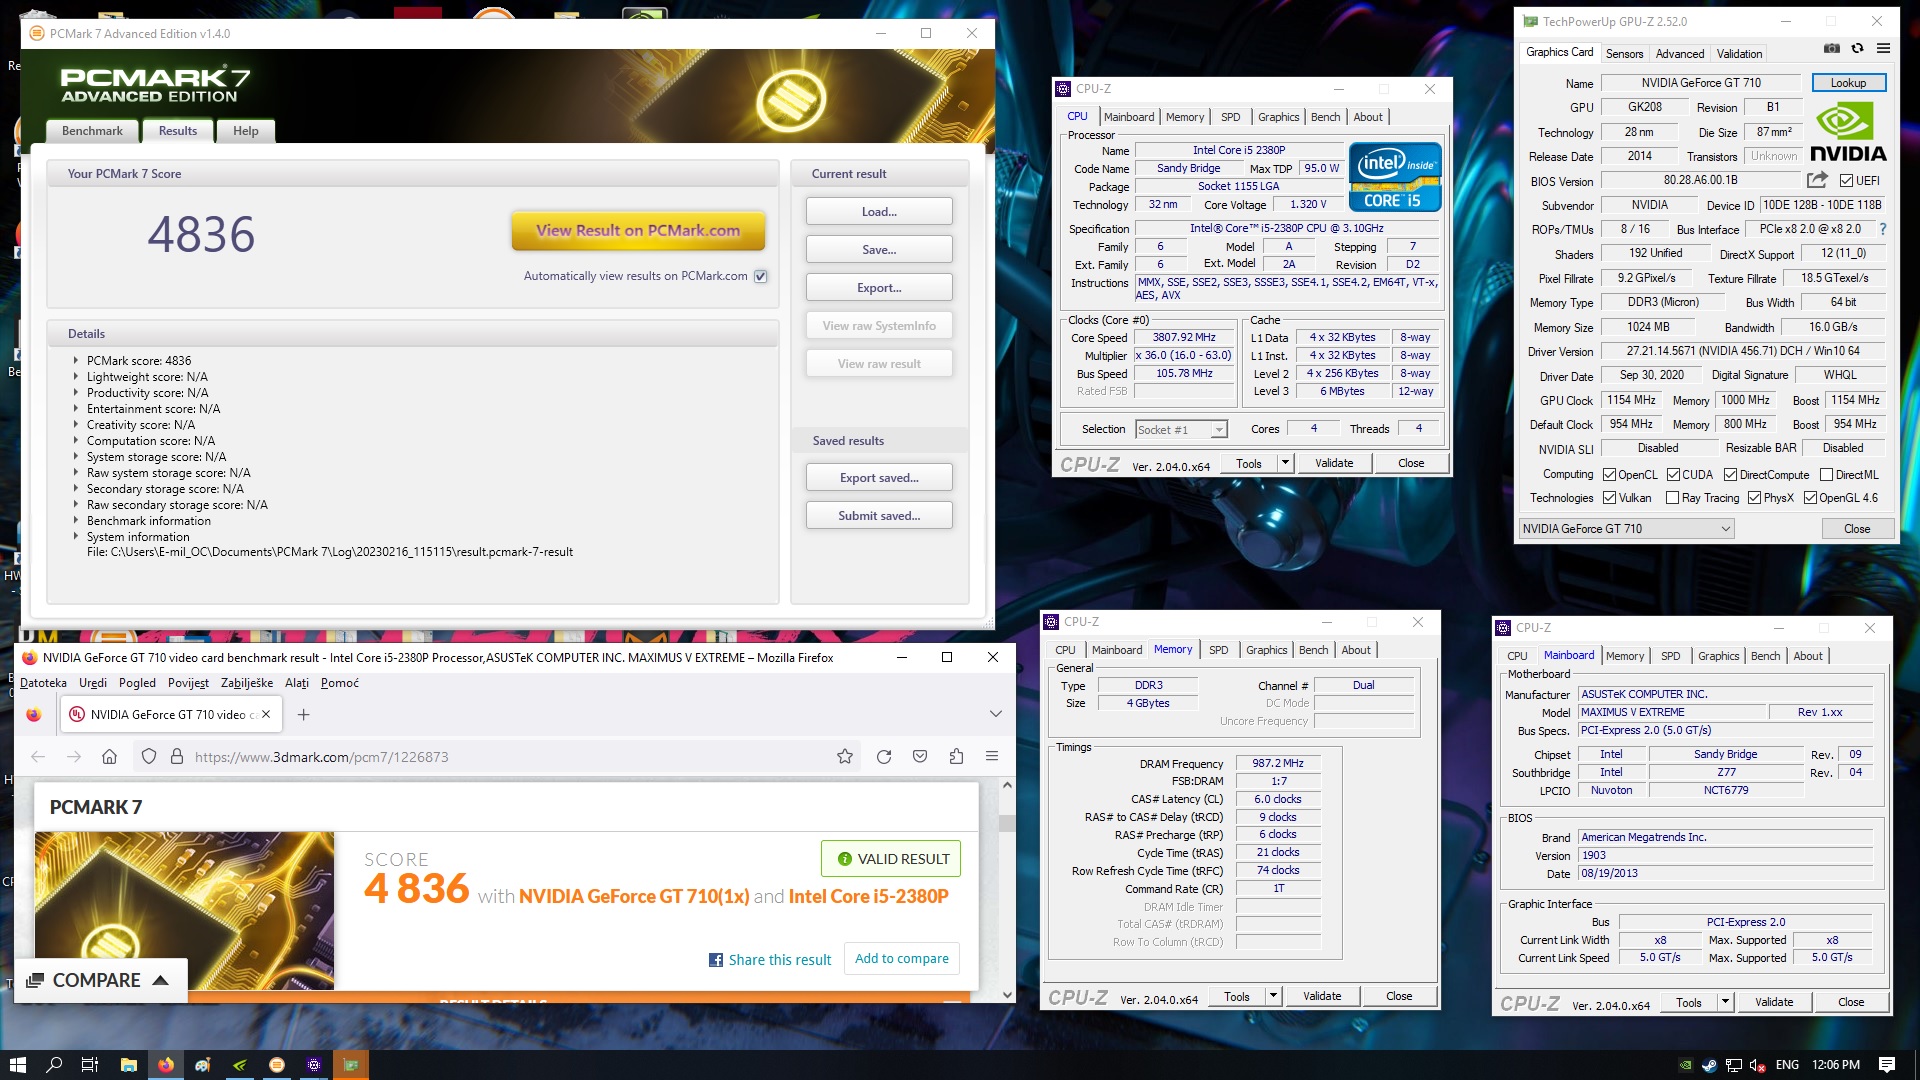
Task: Toggle the CUDA checkbox
Action: (x=1673, y=475)
